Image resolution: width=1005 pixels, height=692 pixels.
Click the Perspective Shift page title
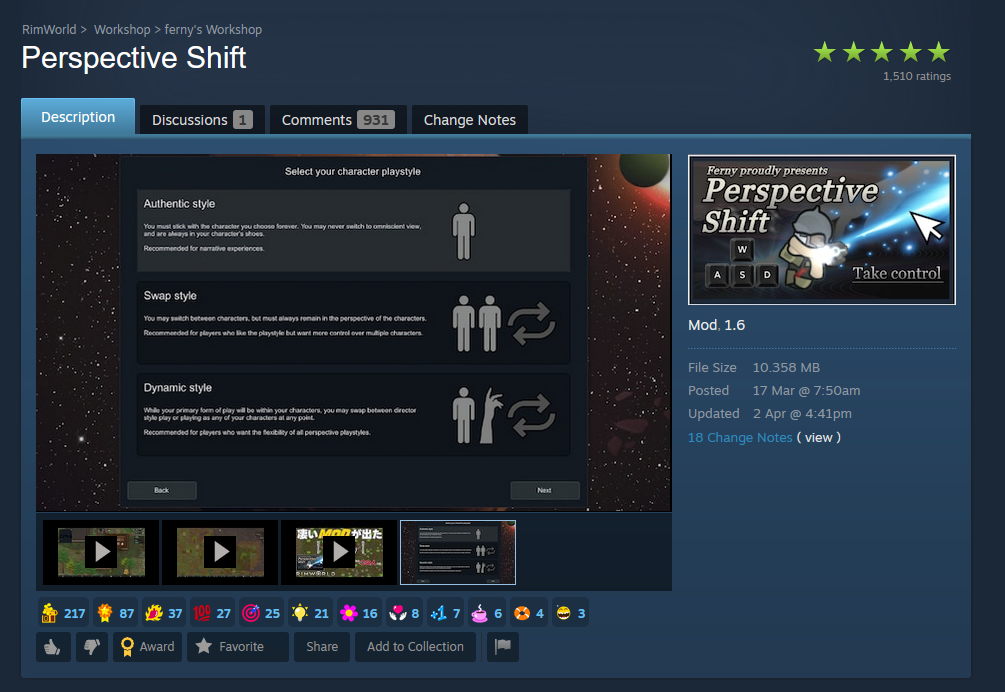134,58
